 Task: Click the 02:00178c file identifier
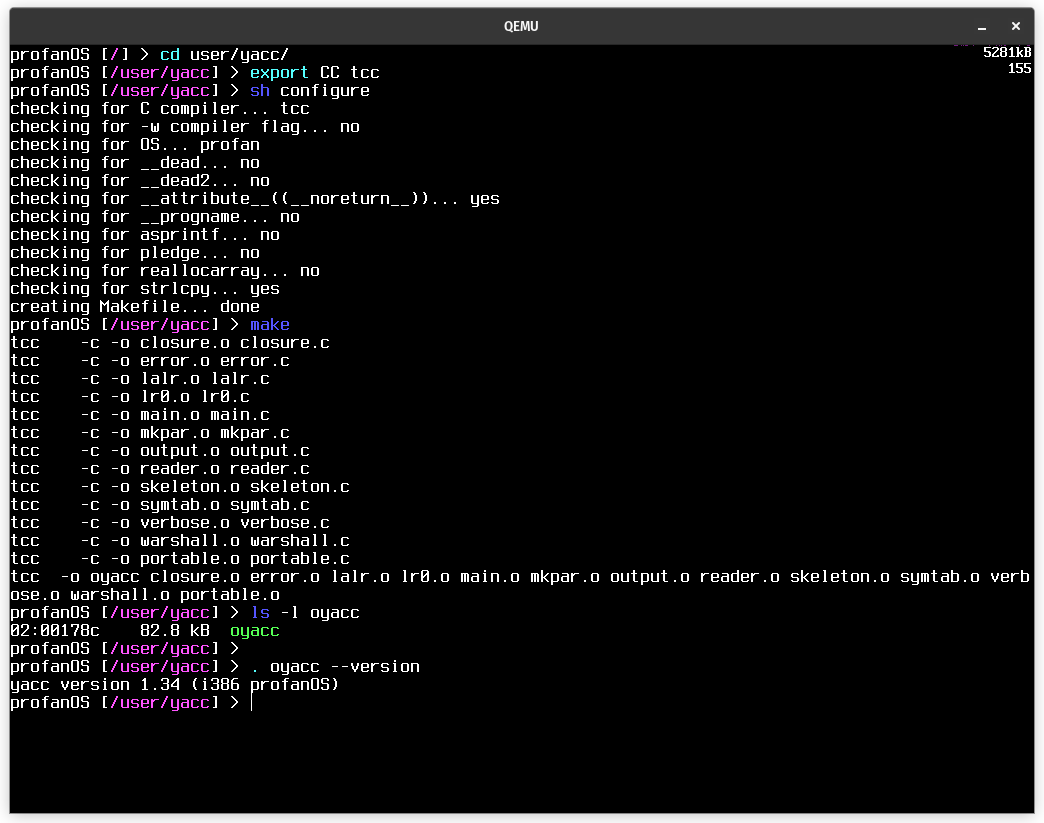[55, 631]
